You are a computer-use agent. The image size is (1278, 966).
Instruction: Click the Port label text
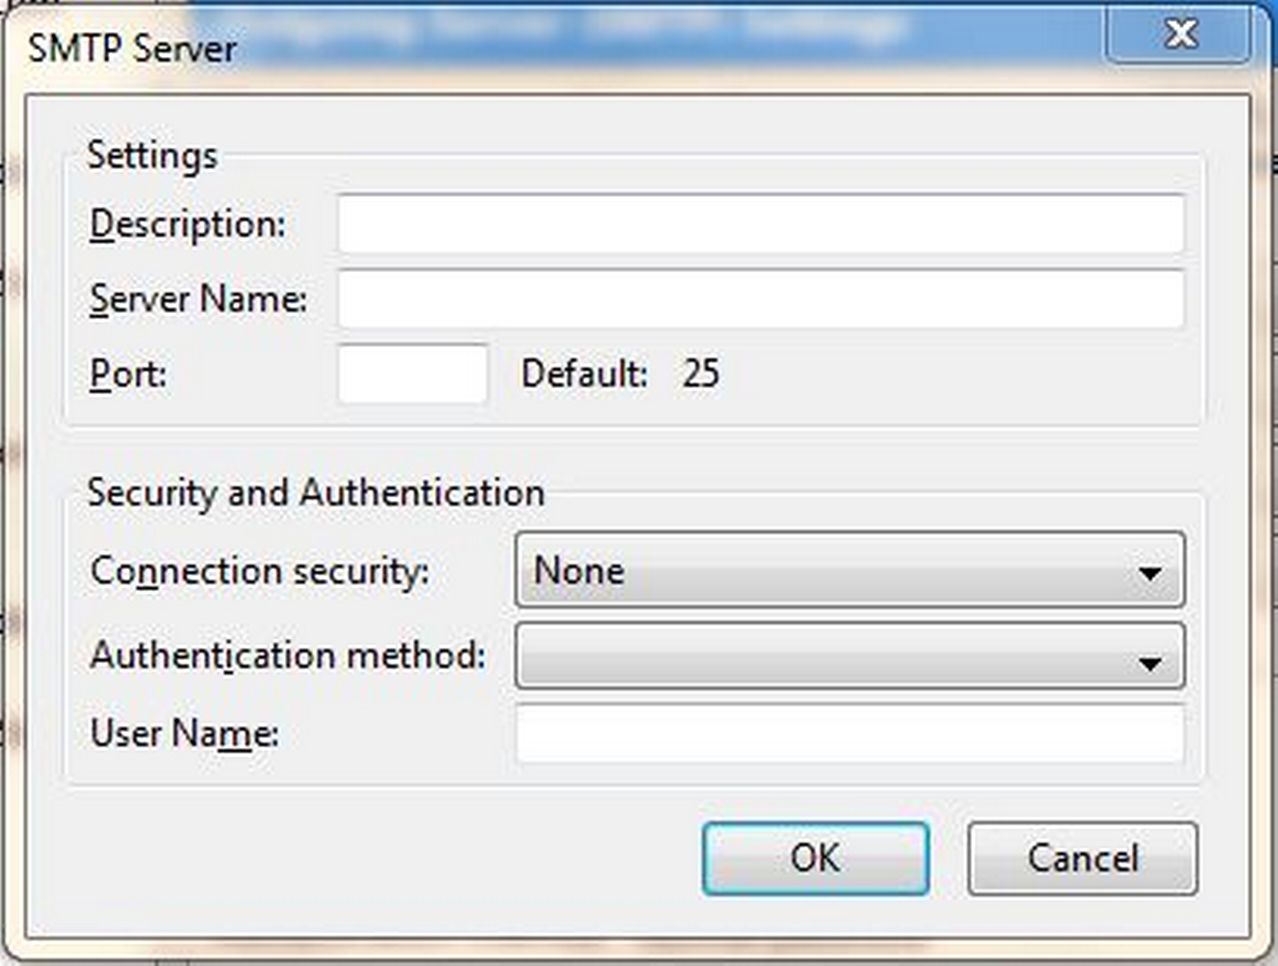[128, 375]
